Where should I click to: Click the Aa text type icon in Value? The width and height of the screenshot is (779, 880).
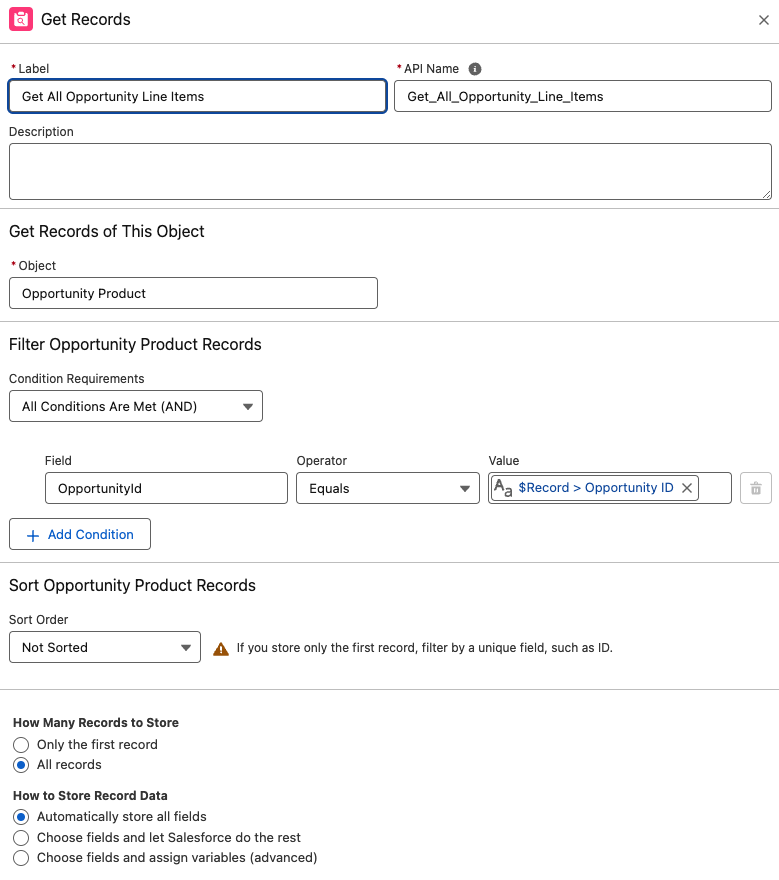pos(503,488)
